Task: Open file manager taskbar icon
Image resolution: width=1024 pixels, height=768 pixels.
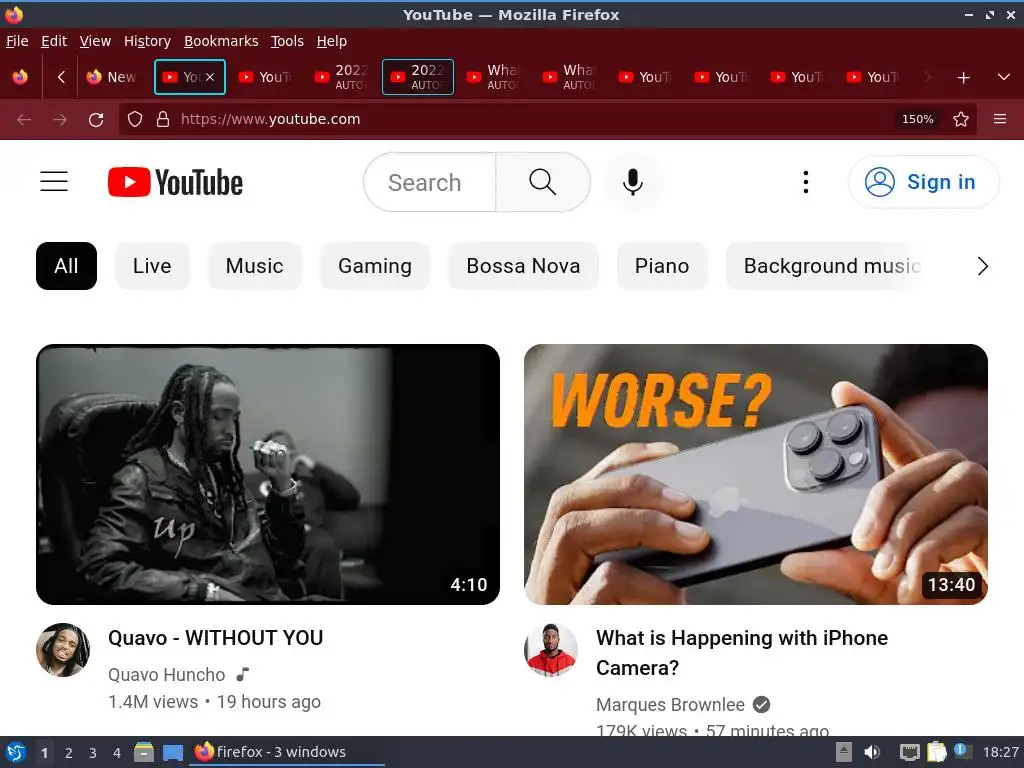Action: (x=144, y=752)
